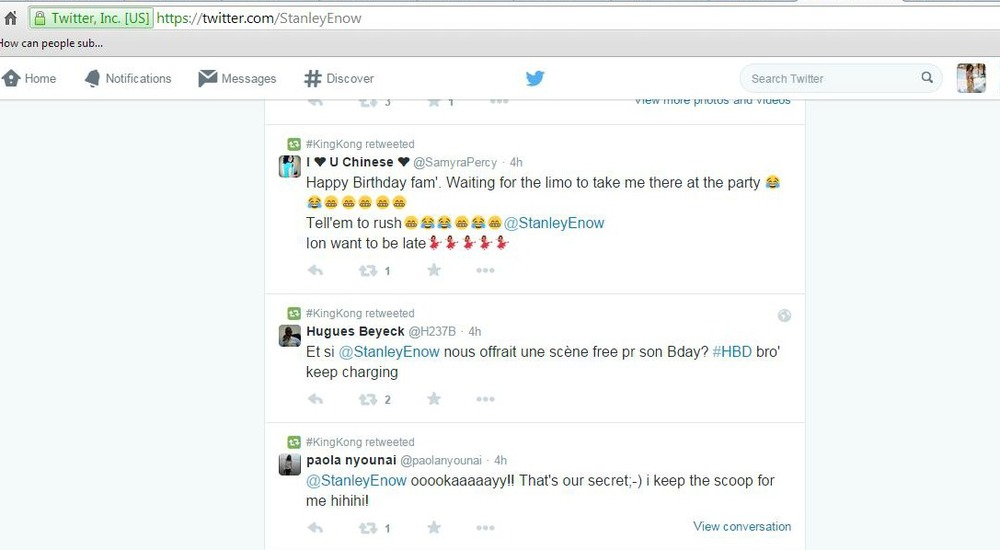Click the Home house icon in nav
Screen dimensions: 1000x550
point(11,78)
